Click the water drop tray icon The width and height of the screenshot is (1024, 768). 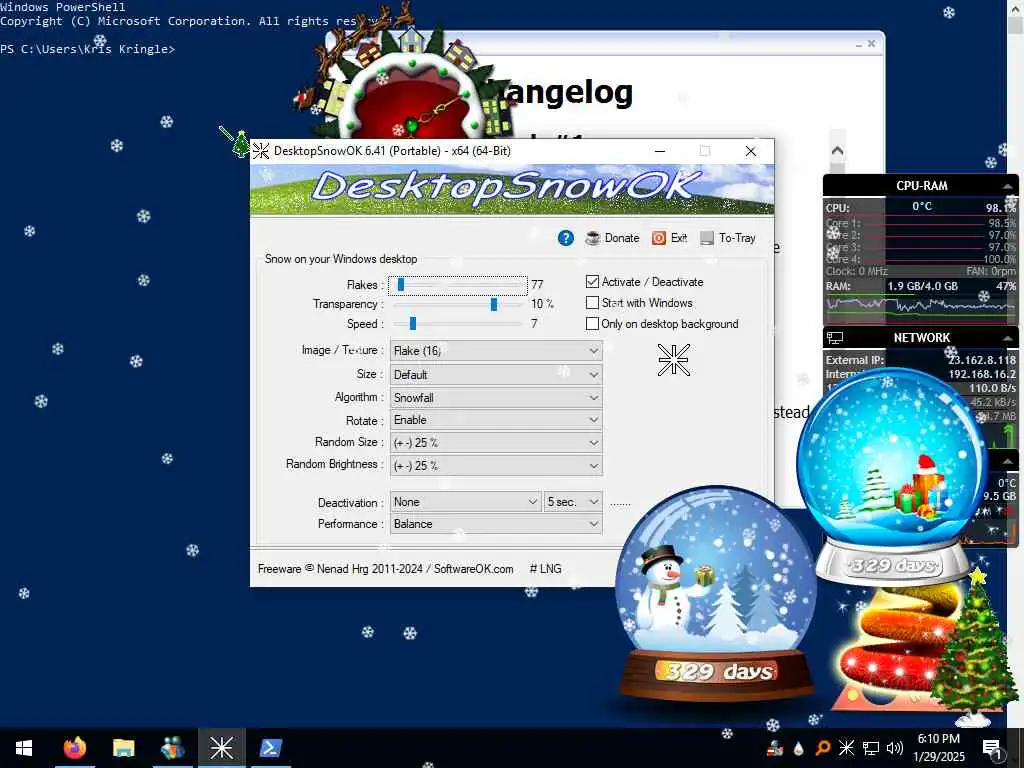[x=798, y=748]
